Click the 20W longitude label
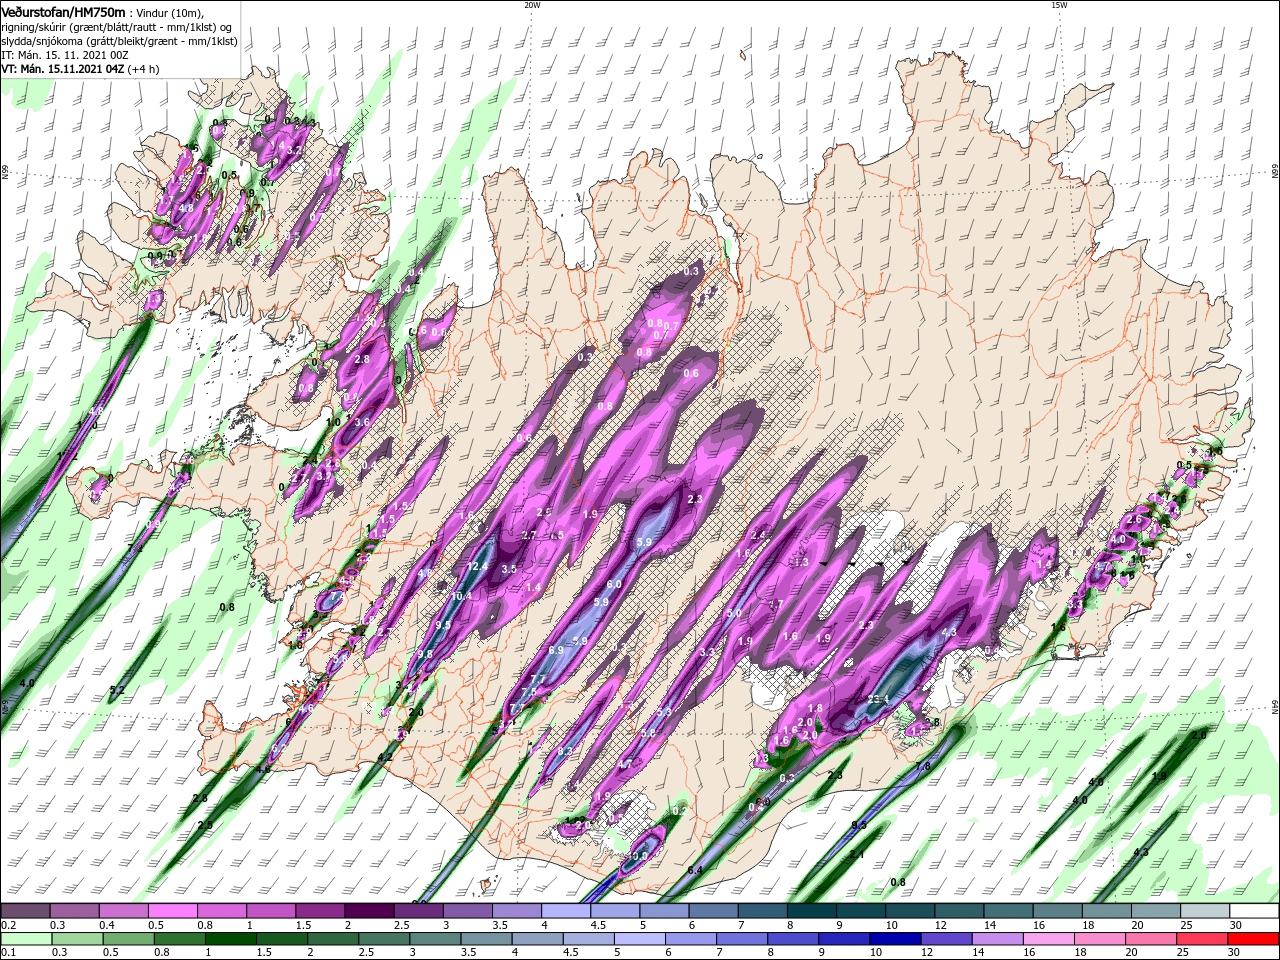Viewport: 1280px width, 960px height. click(532, 5)
